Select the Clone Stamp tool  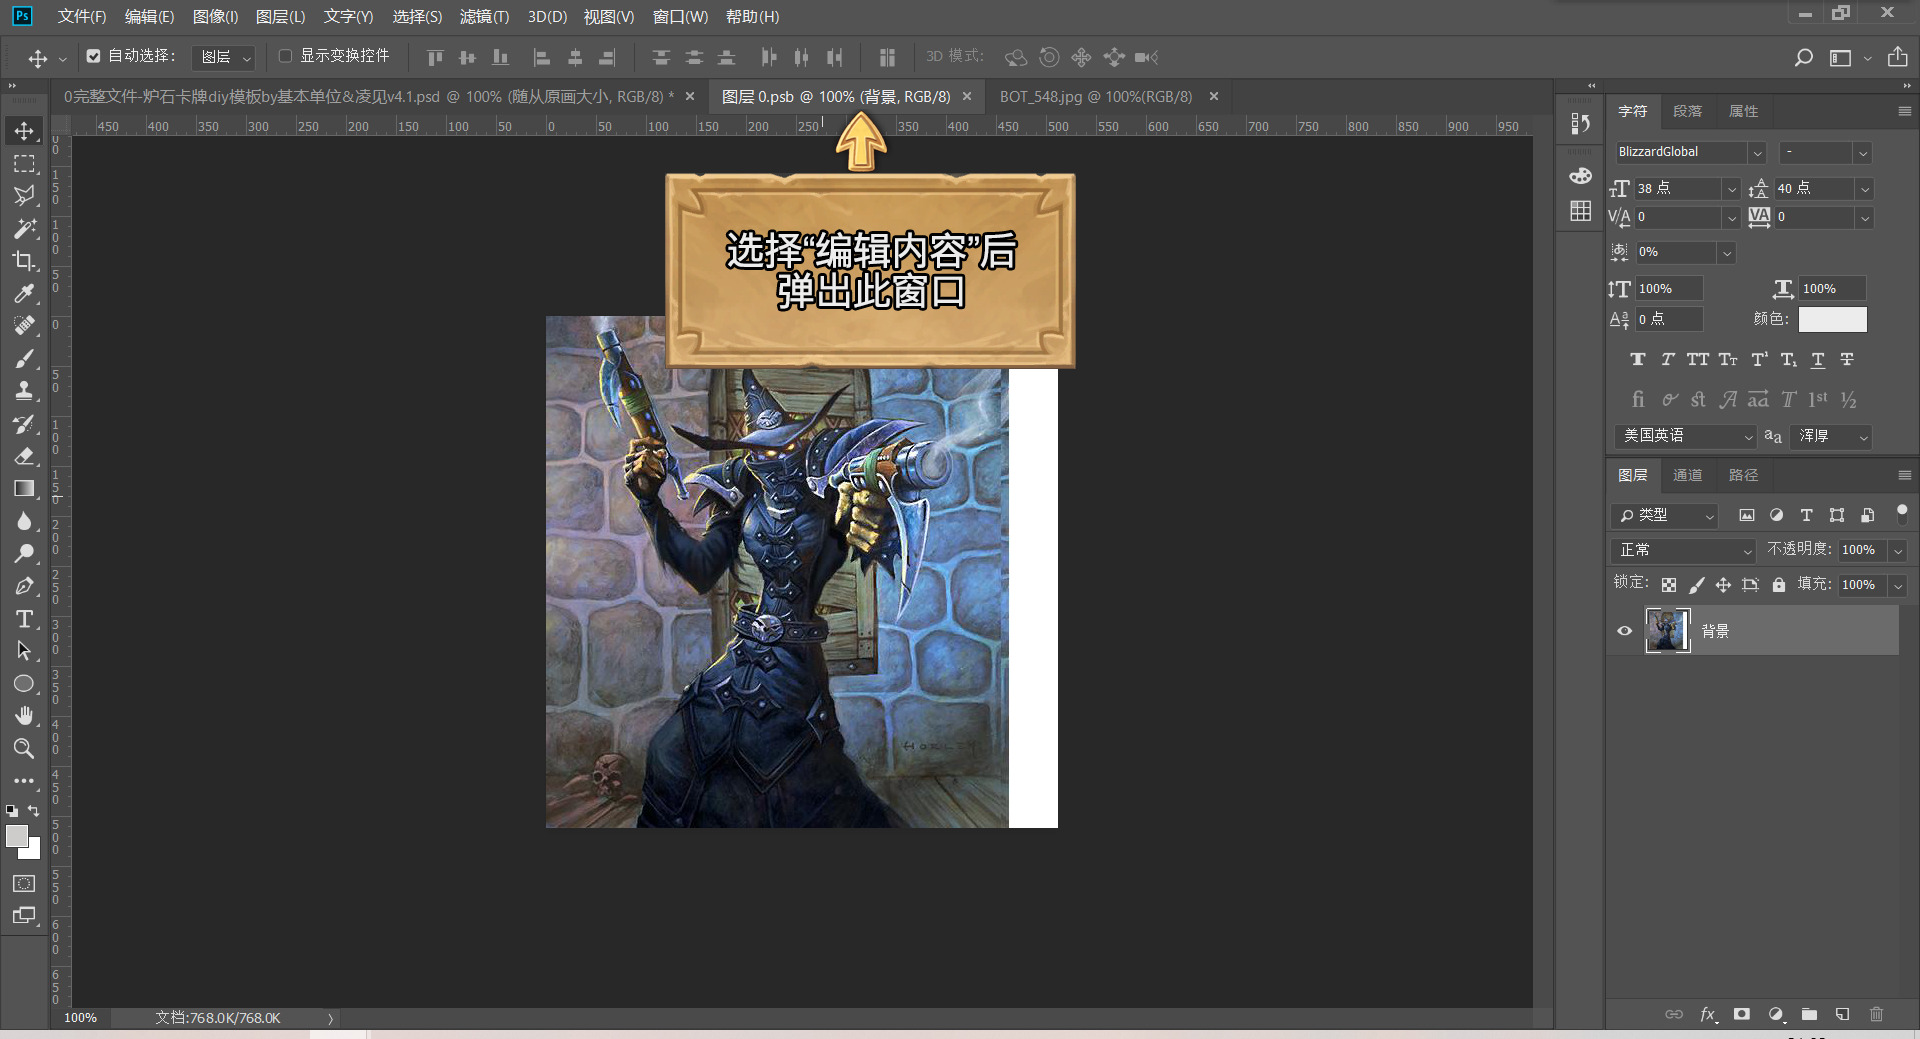[x=24, y=391]
